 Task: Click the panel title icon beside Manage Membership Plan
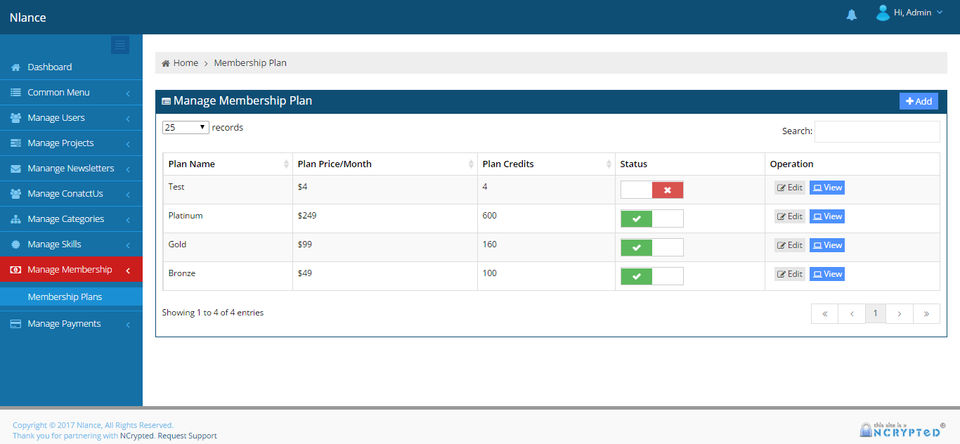167,102
